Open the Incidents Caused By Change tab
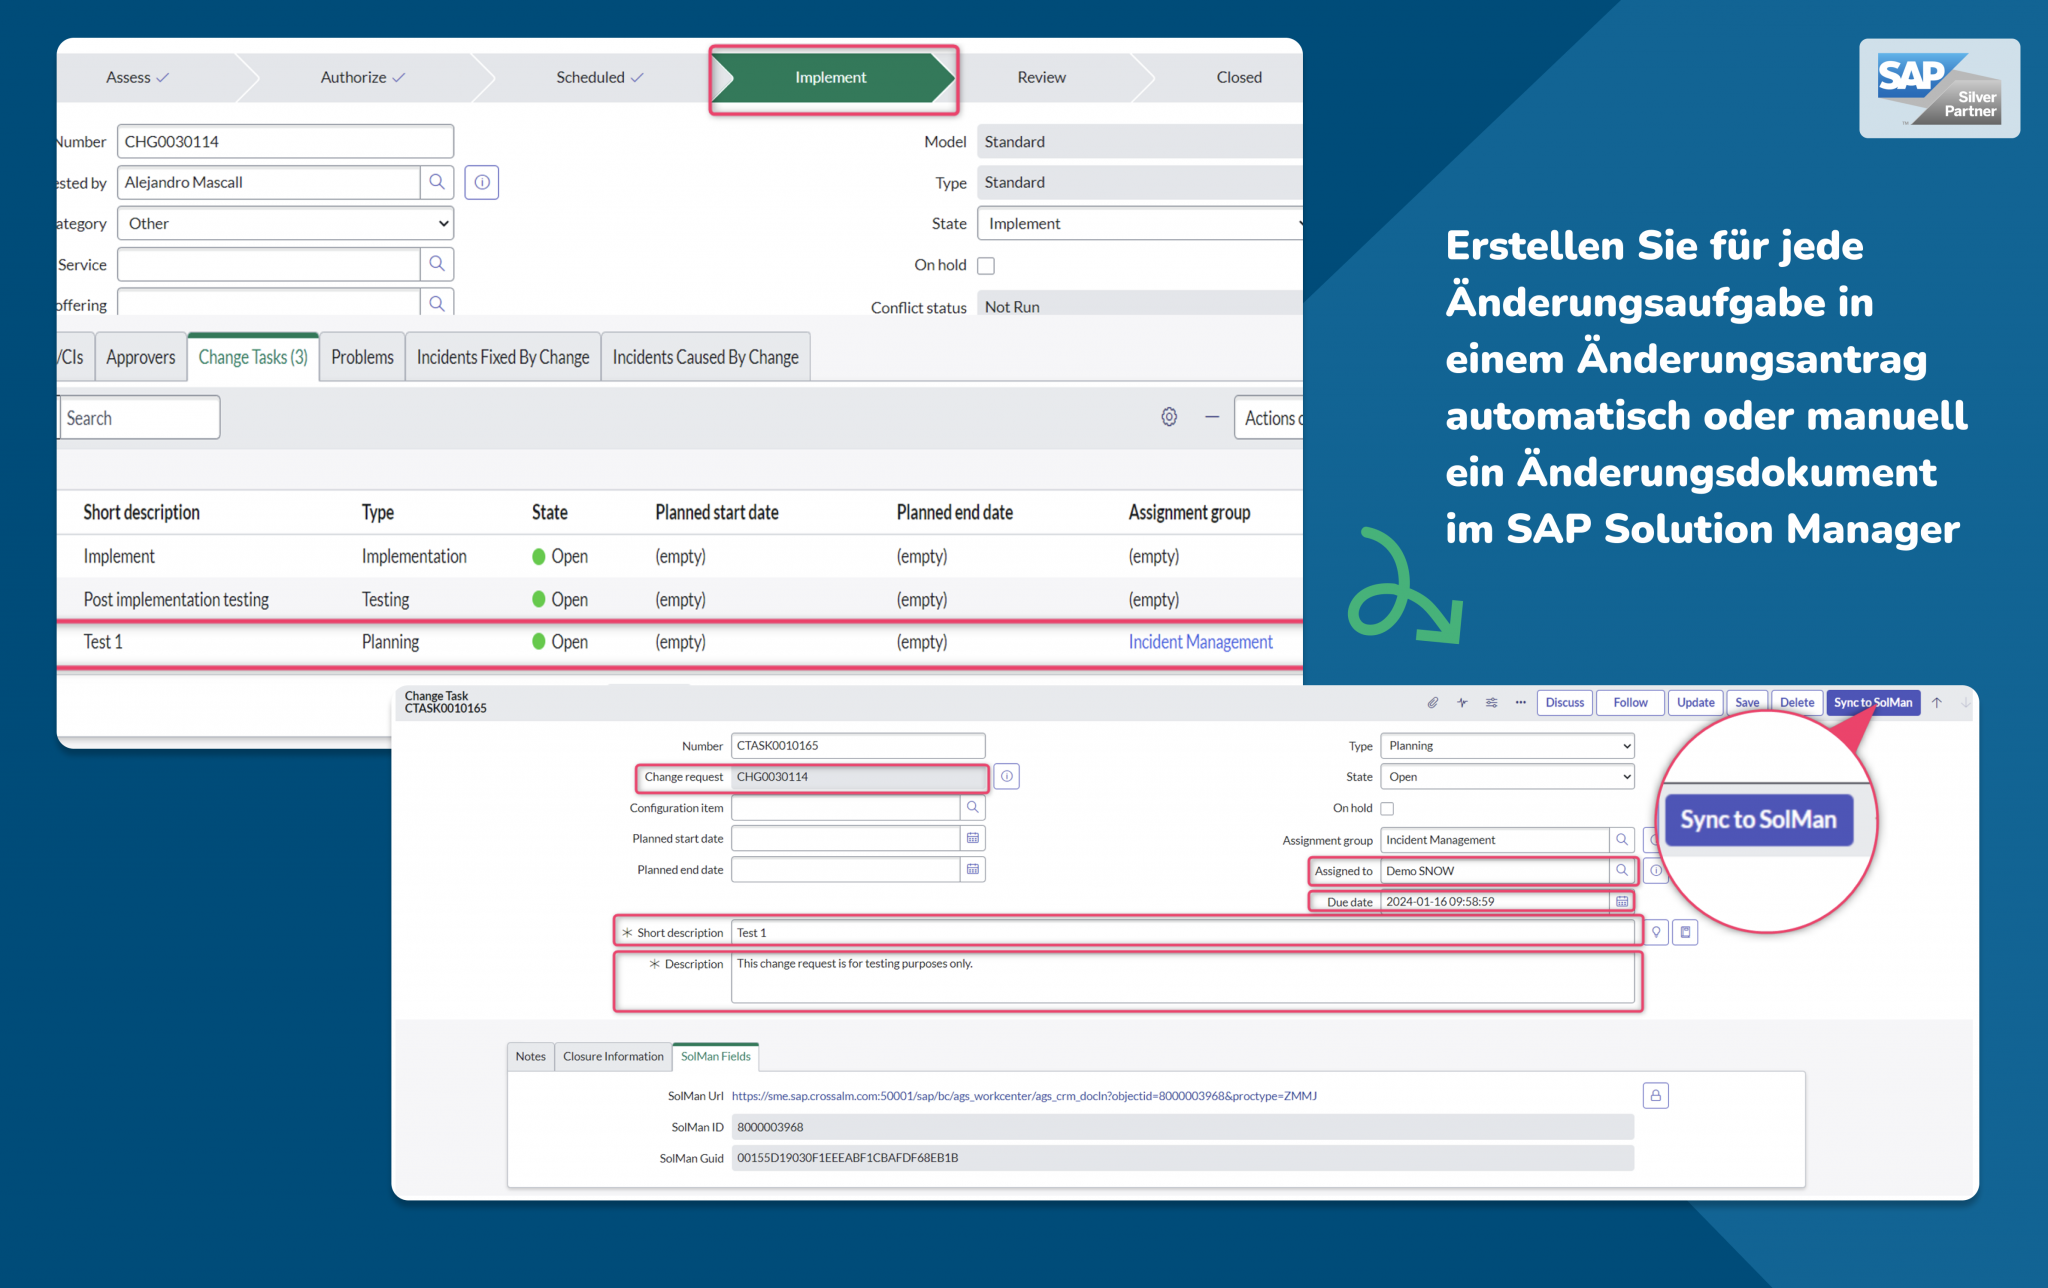Viewport: 2048px width, 1288px height. 706,357
